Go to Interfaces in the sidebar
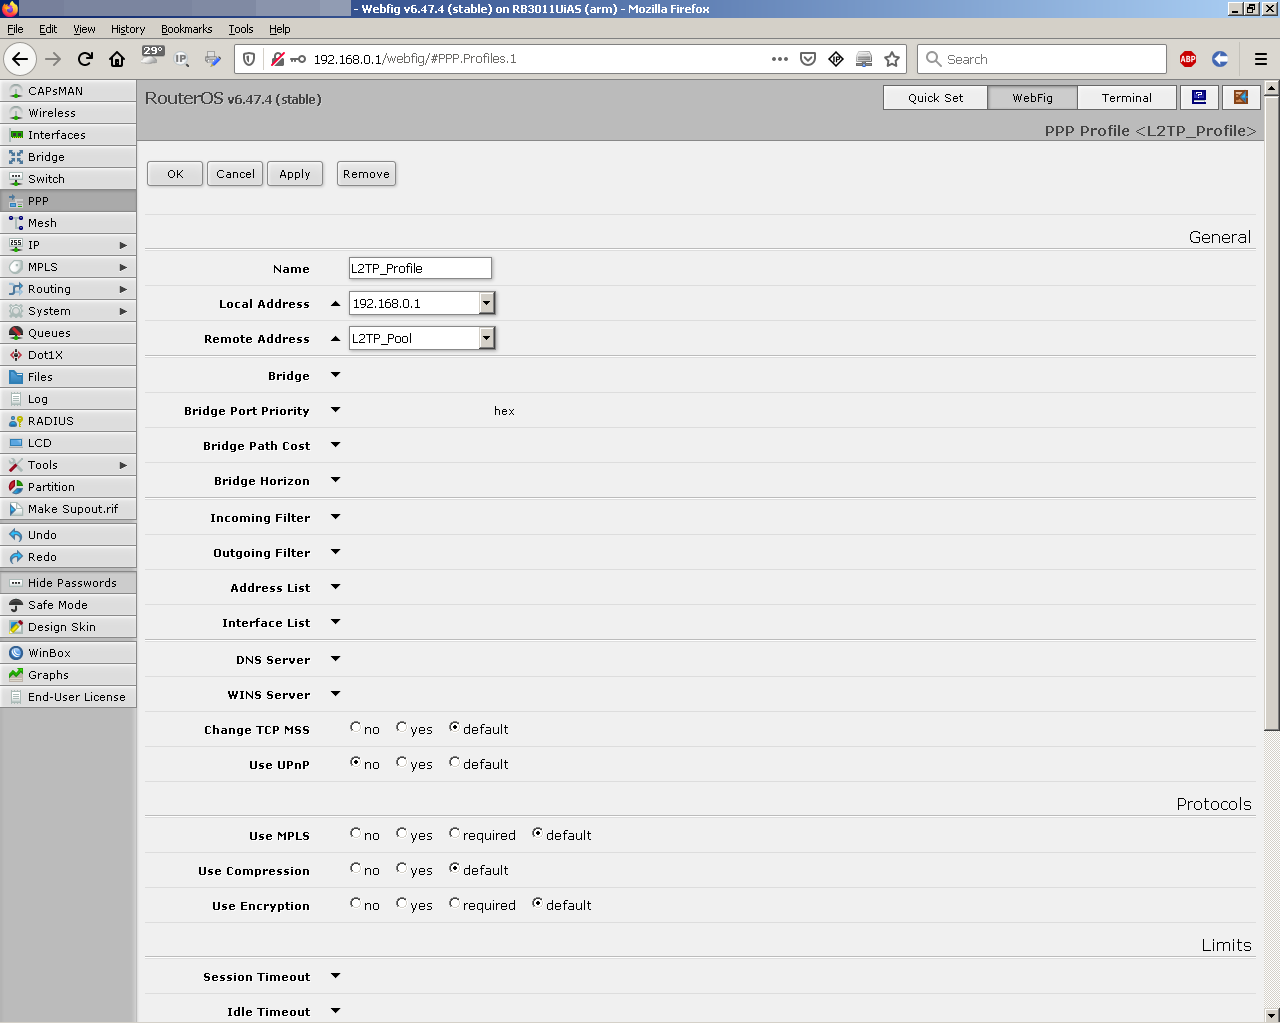This screenshot has height=1024, width=1280. (68, 135)
